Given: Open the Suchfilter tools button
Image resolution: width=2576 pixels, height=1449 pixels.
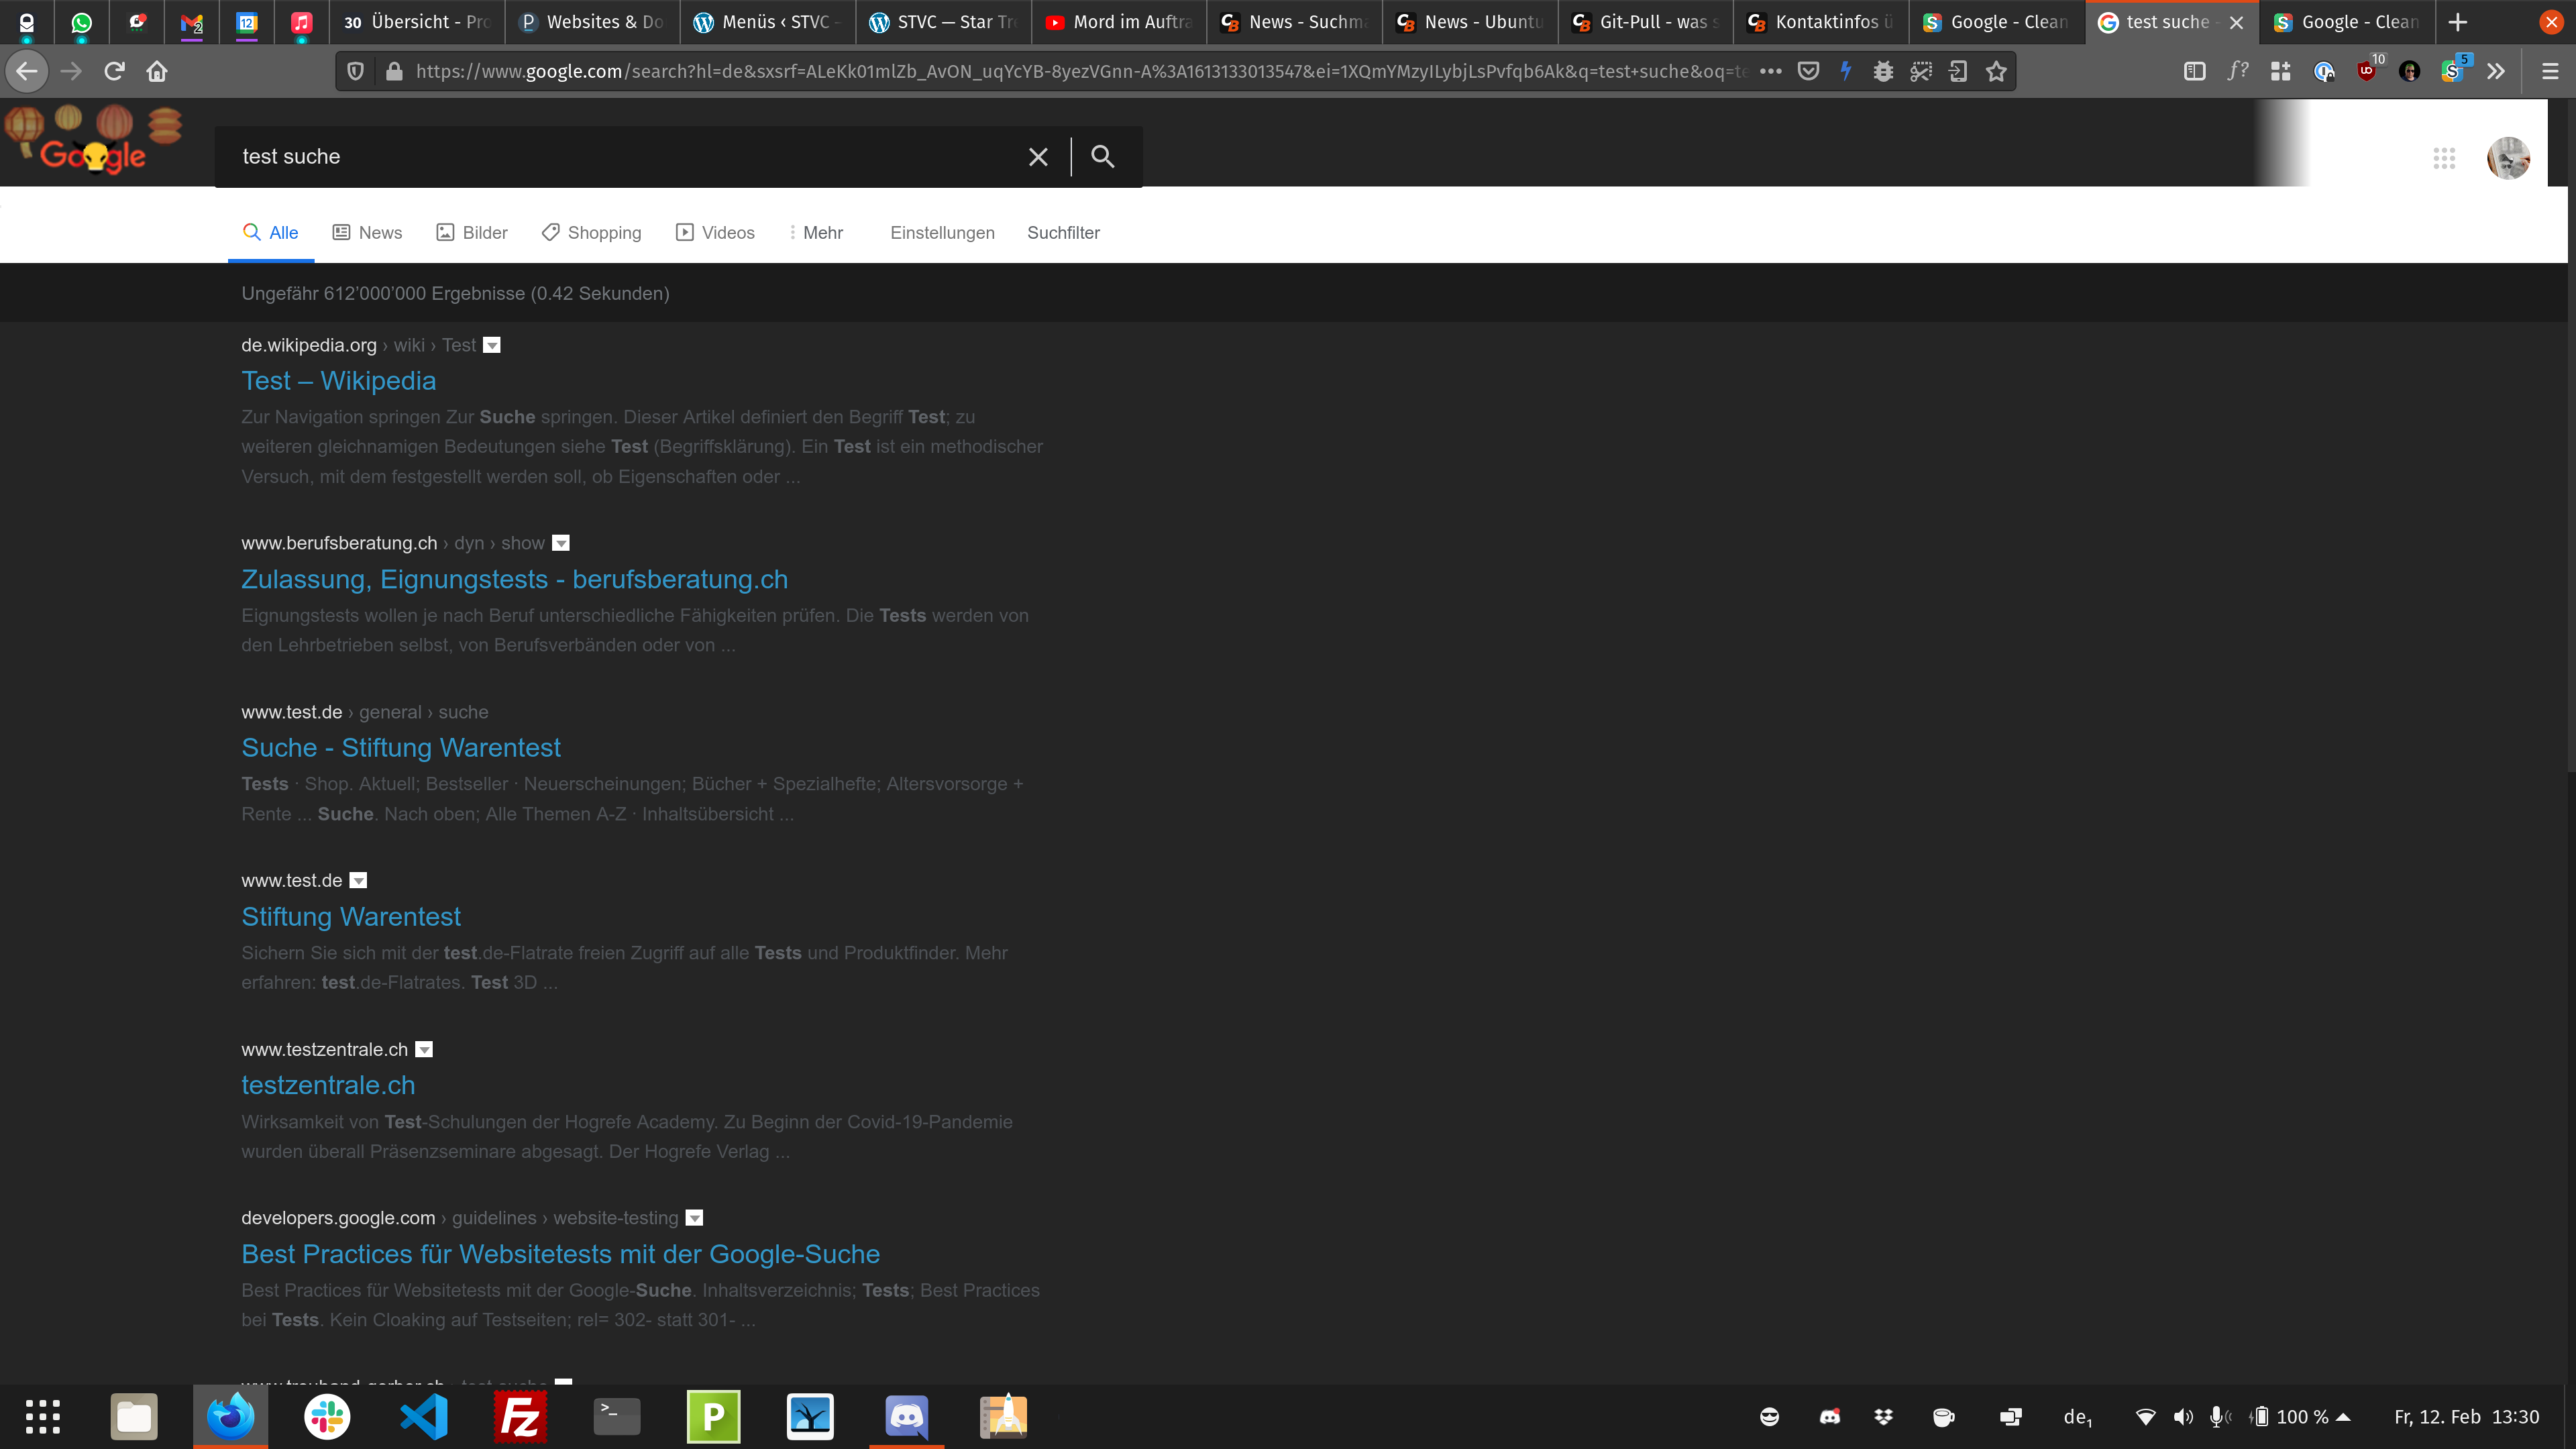Looking at the screenshot, I should [1063, 232].
